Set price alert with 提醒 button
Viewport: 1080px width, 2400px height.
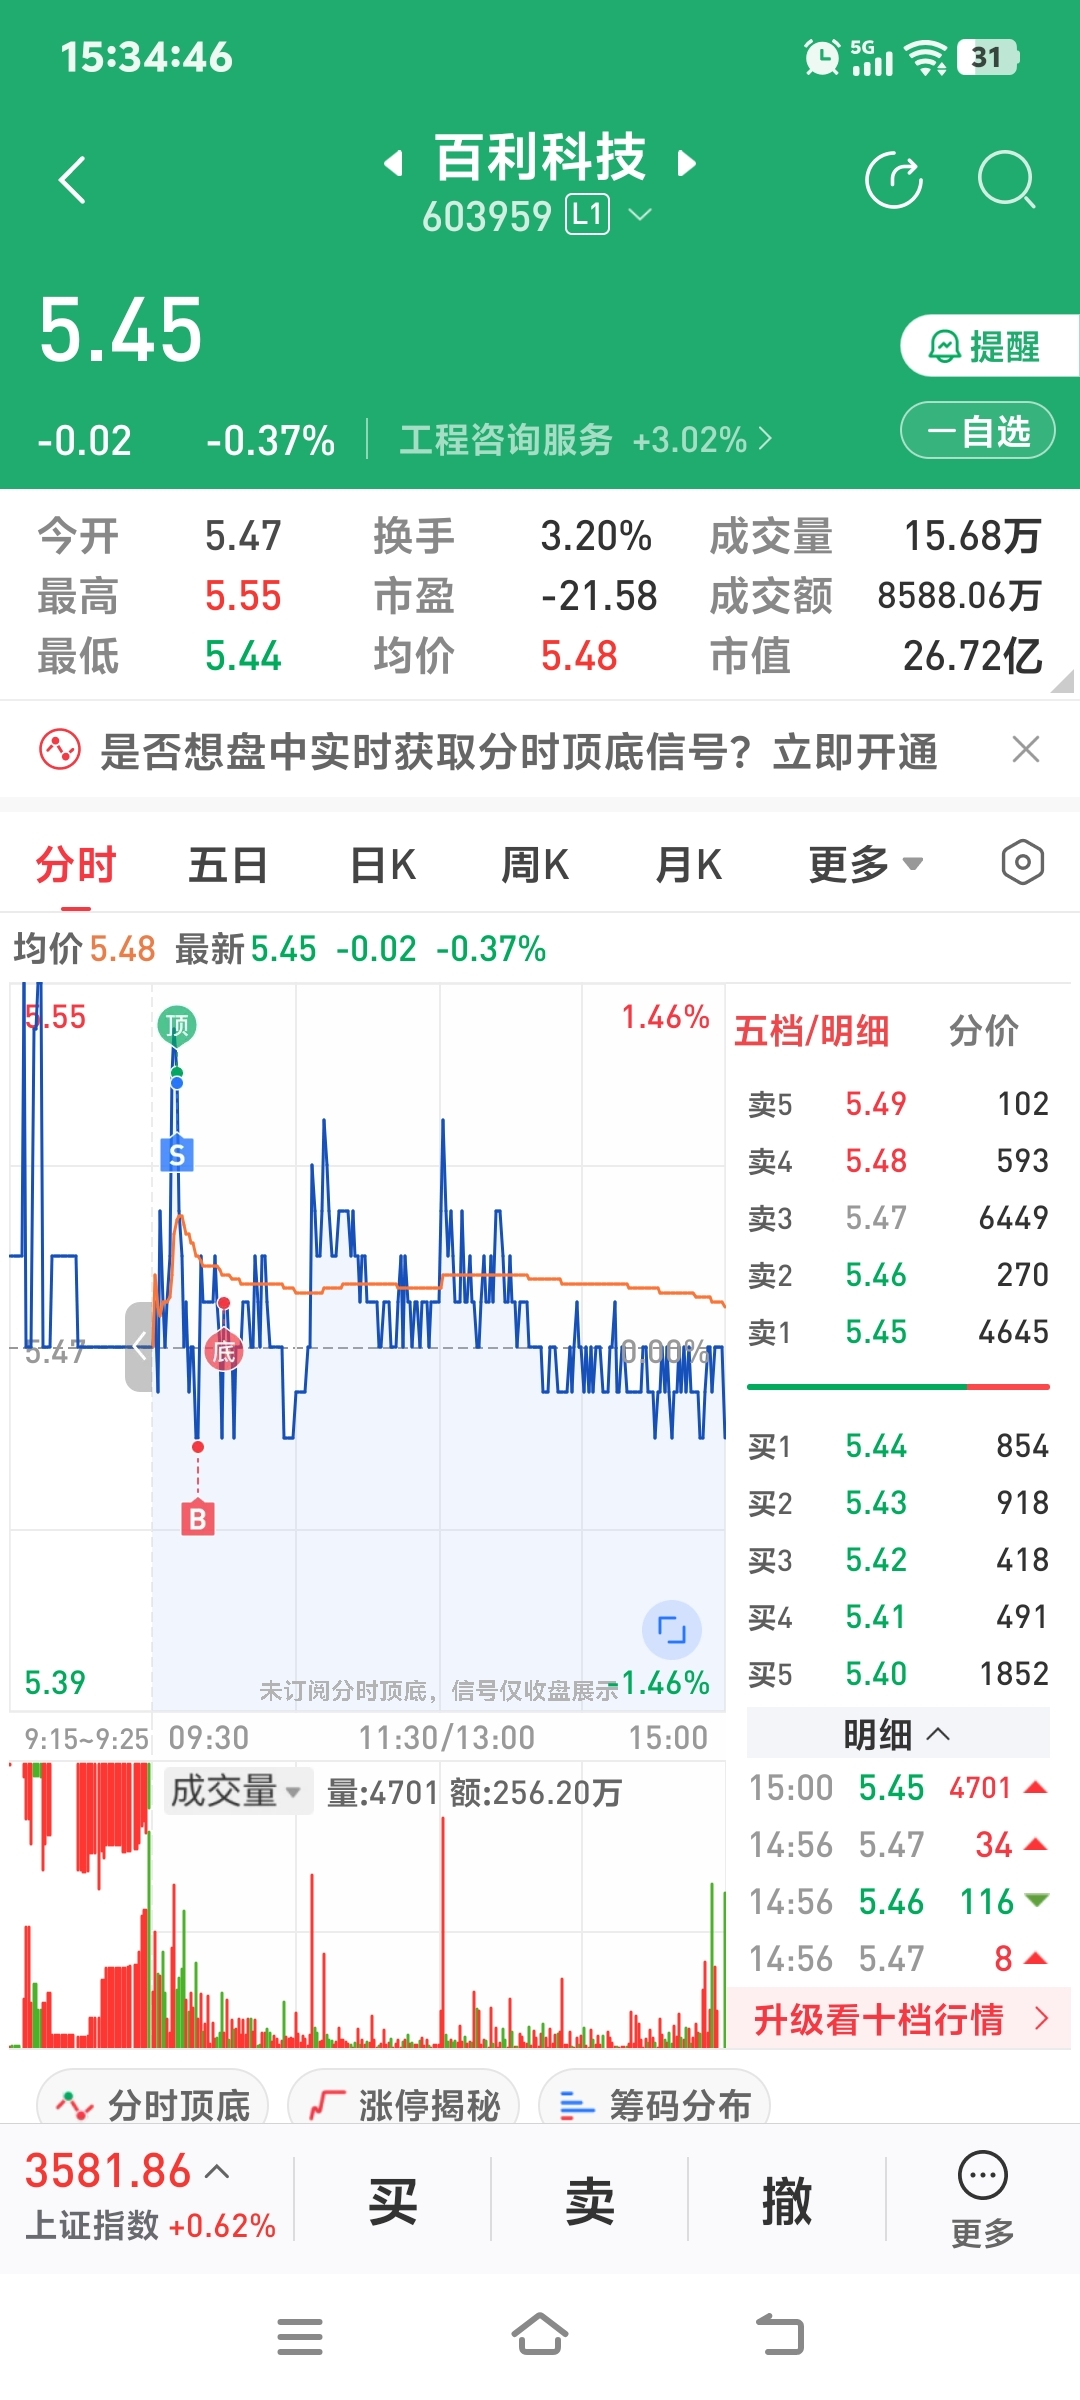[988, 346]
